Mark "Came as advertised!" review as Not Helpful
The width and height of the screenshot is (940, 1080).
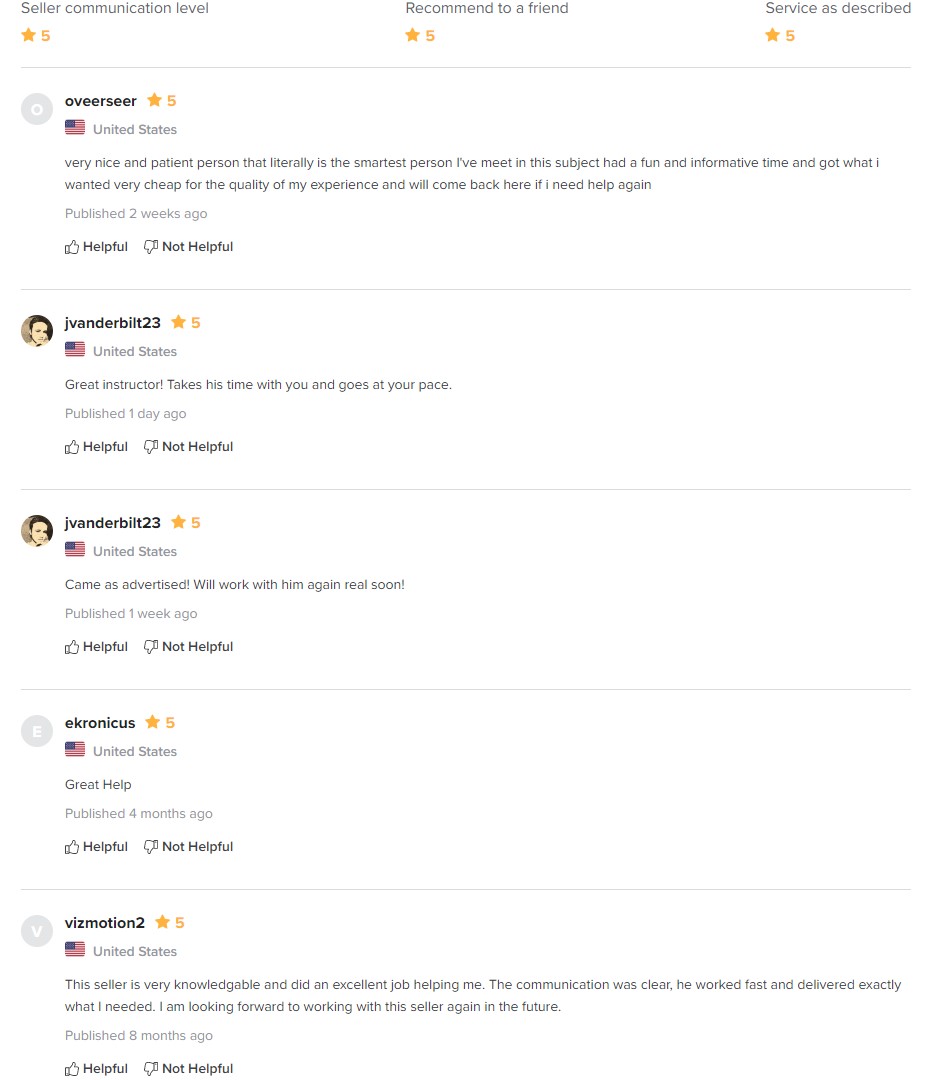point(188,647)
